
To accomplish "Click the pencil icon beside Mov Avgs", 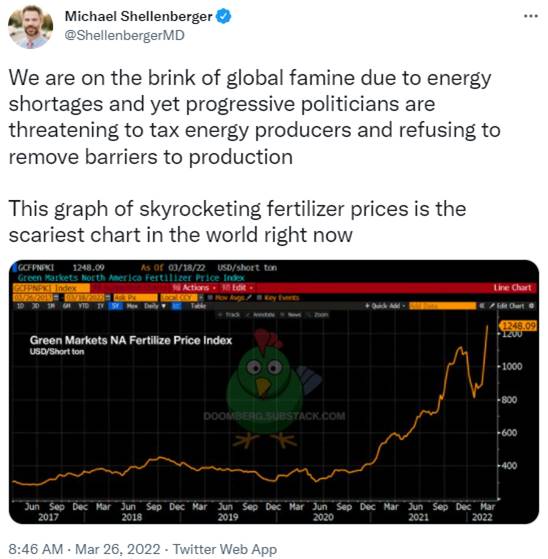I will coord(249,297).
